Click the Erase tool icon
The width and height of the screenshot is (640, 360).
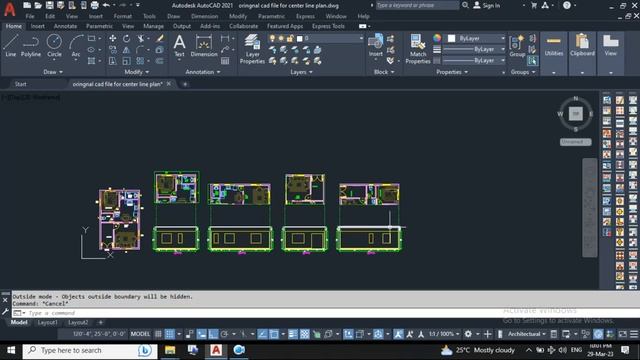coord(160,38)
